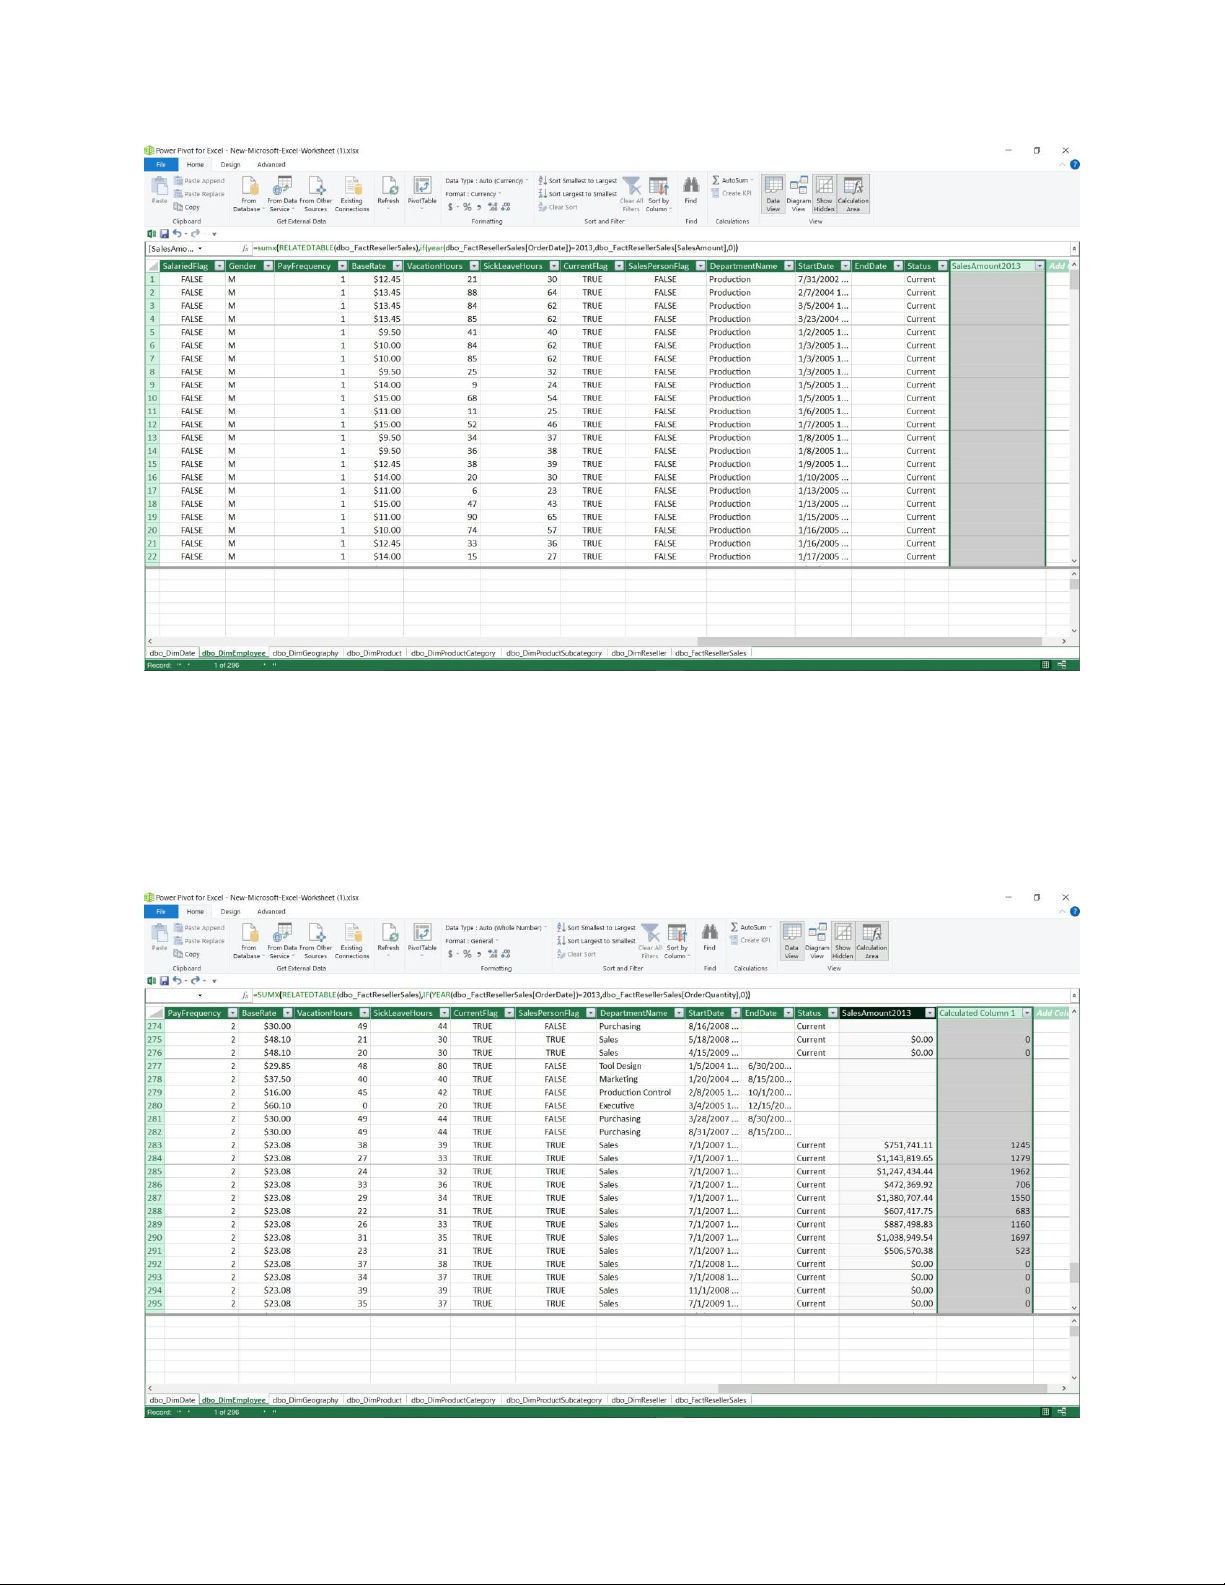The width and height of the screenshot is (1225, 1585).
Task: Click the SUMX OrderQuantity formula bar
Action: coord(500,995)
